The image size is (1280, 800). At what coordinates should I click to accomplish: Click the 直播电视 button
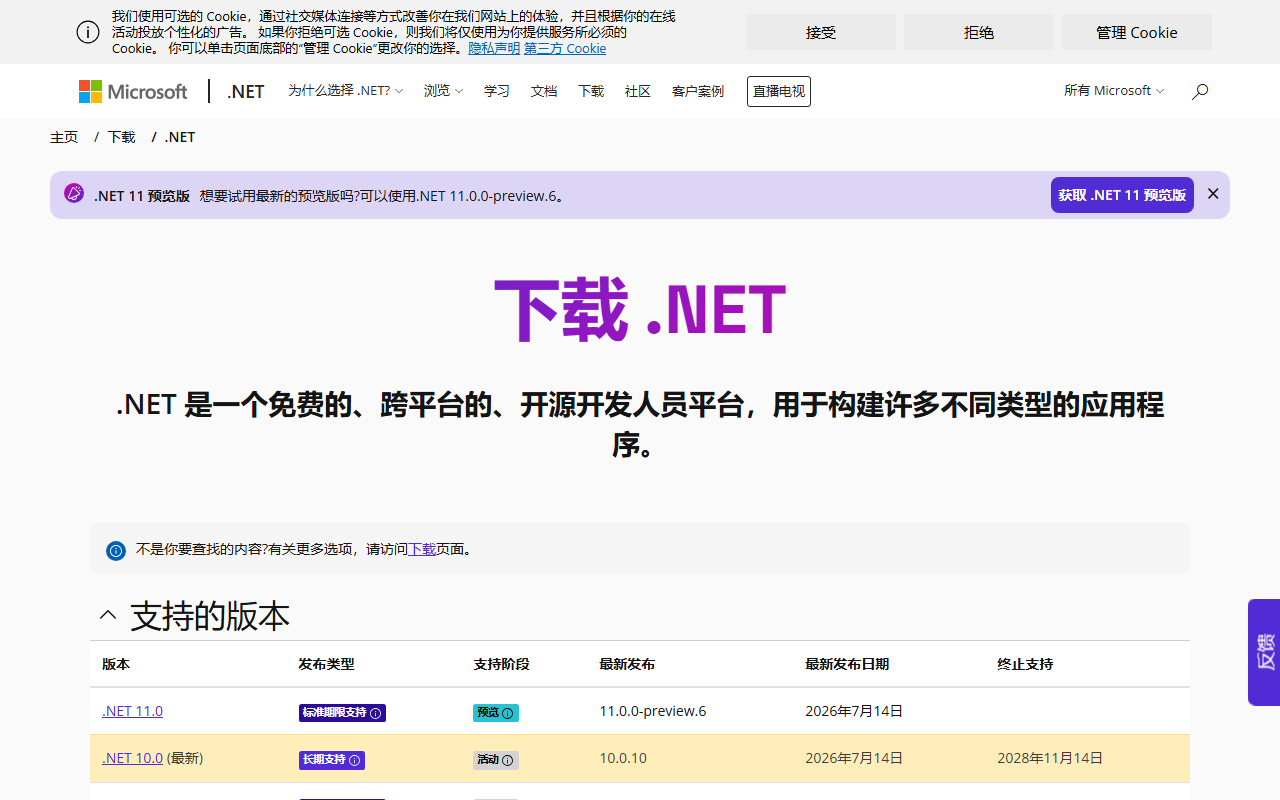tap(779, 91)
